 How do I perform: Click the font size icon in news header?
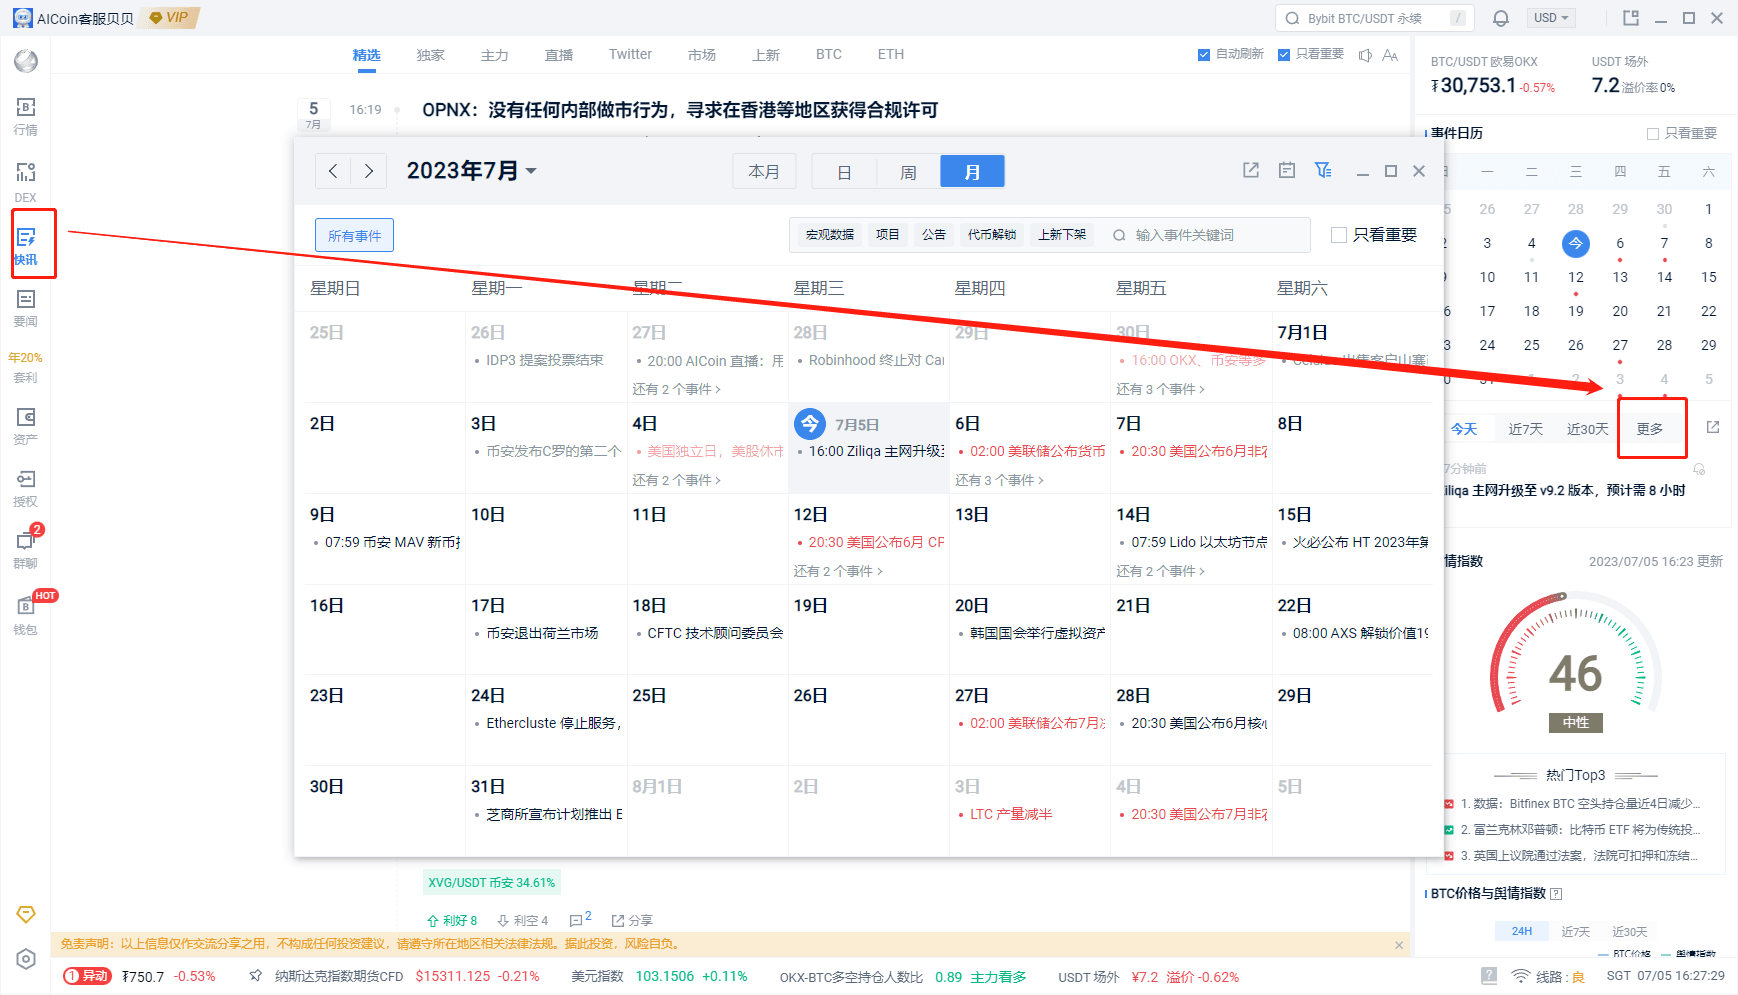point(1390,55)
